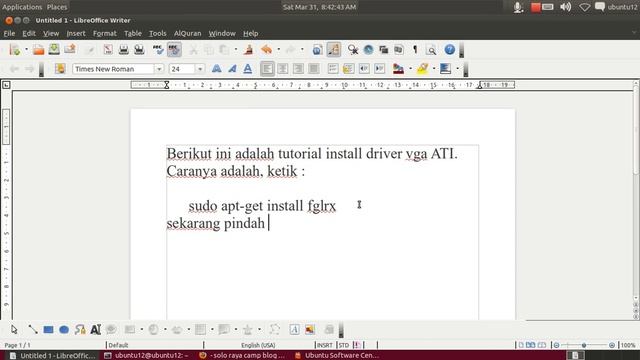Click the Zoom magnifier icon
Image resolution: width=640 pixels, height=360 pixels.
pos(431,50)
